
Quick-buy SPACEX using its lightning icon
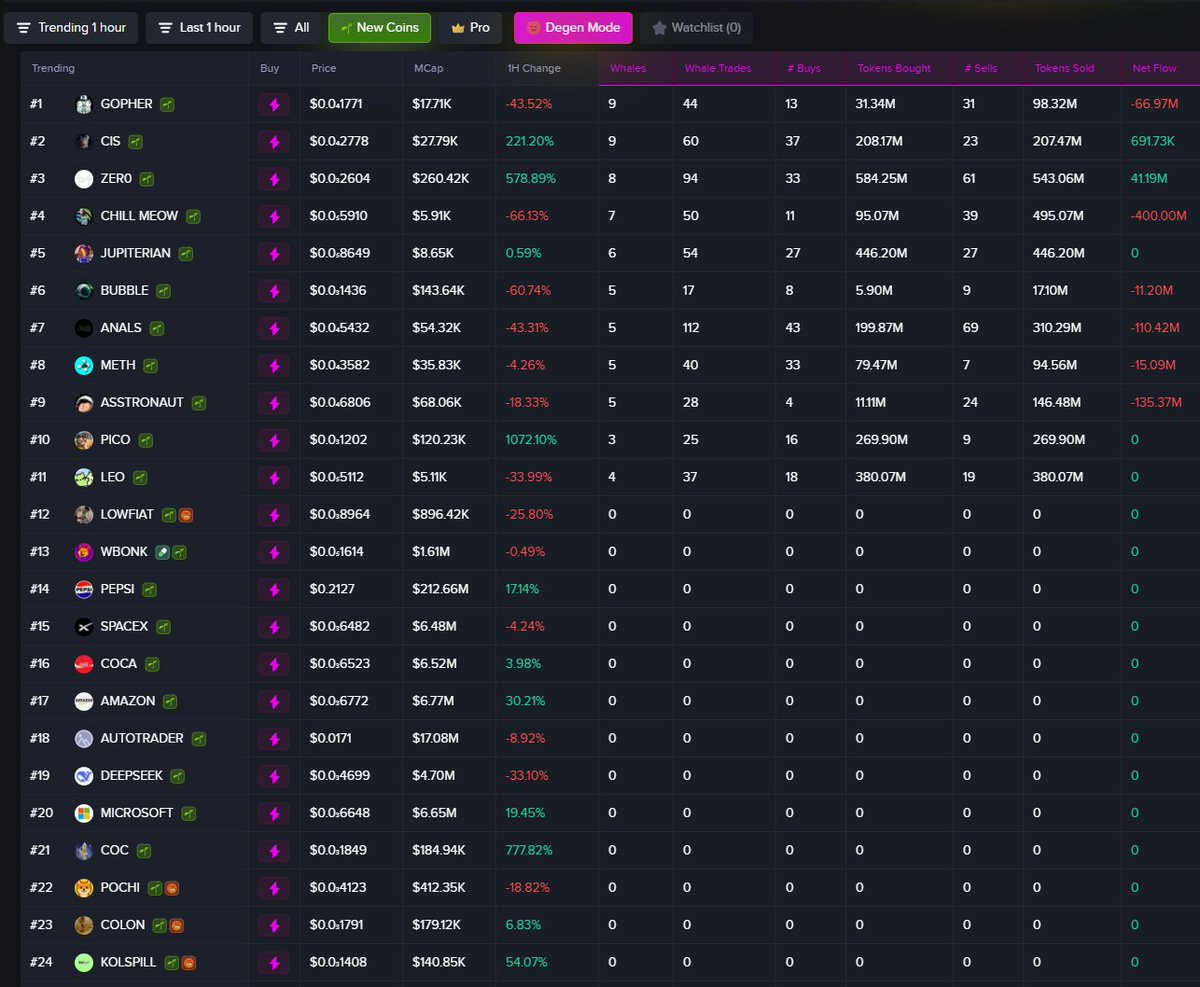[x=274, y=626]
